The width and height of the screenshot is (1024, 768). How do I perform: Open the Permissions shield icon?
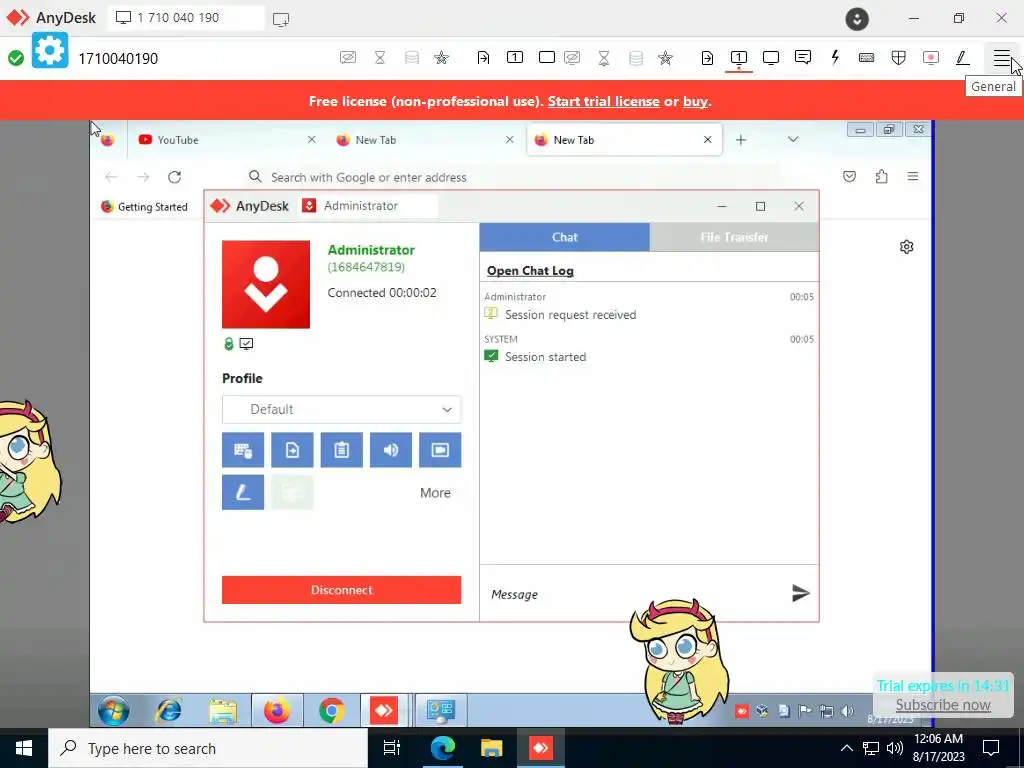pos(899,57)
